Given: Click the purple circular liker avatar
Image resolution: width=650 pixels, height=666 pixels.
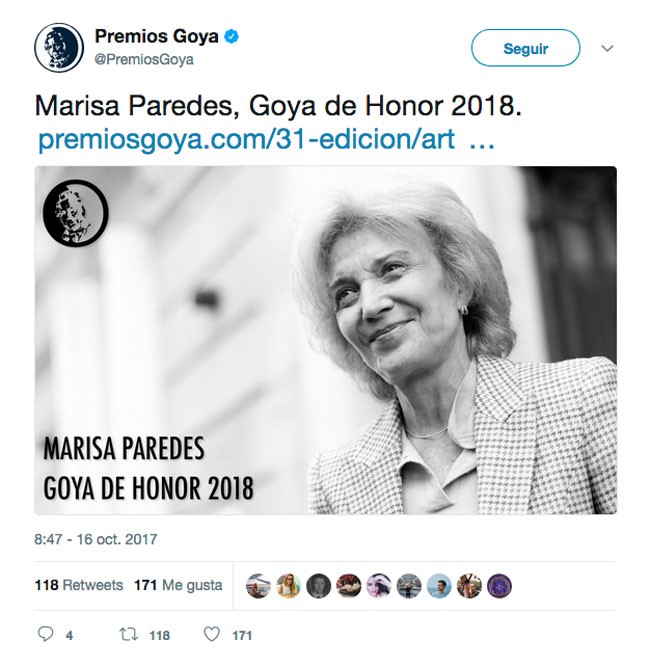Looking at the screenshot, I should (x=499, y=586).
